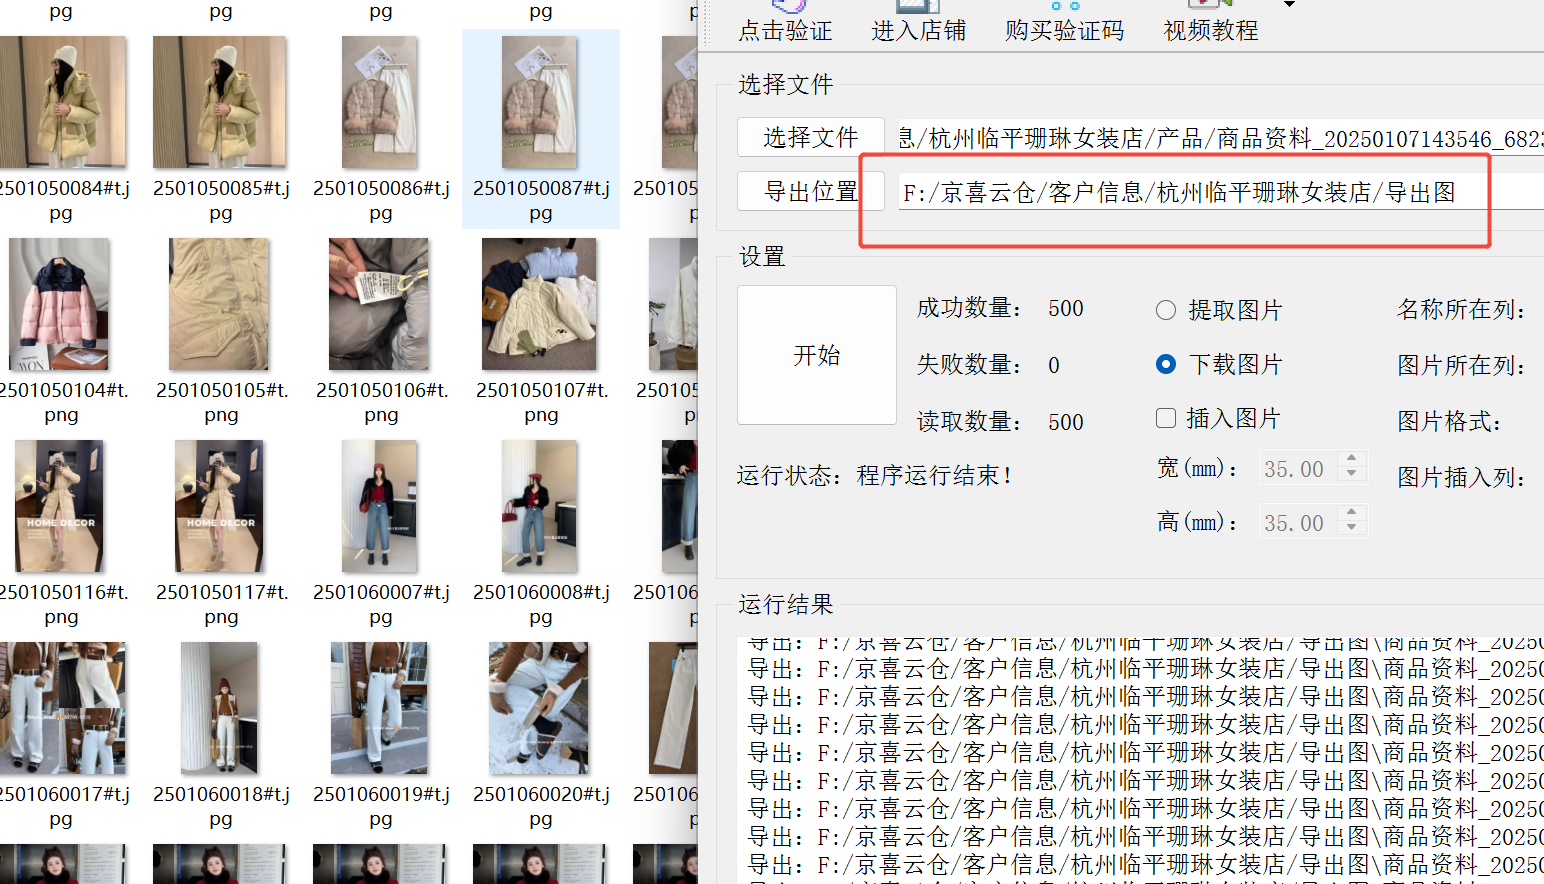
Task: Select thumbnail 2501050107#t.png
Action: tap(540, 304)
